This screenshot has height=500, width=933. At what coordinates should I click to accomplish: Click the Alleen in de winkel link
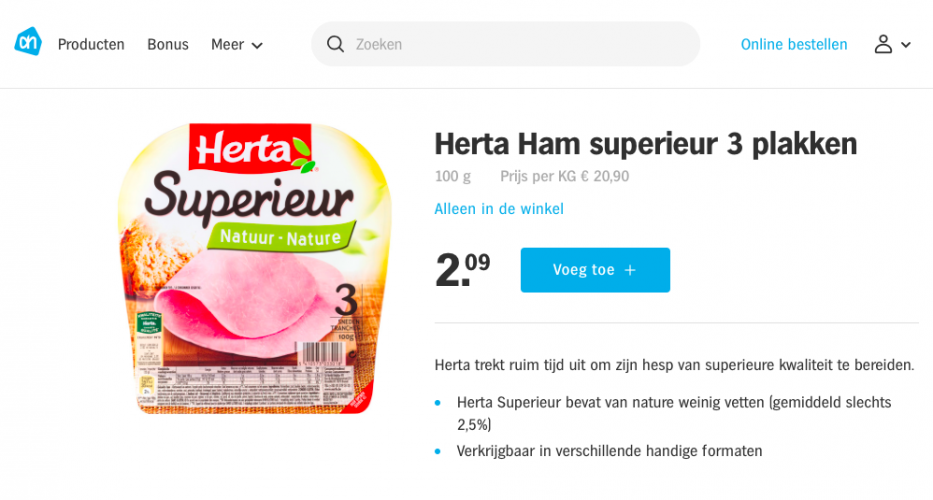pyautogui.click(x=499, y=209)
